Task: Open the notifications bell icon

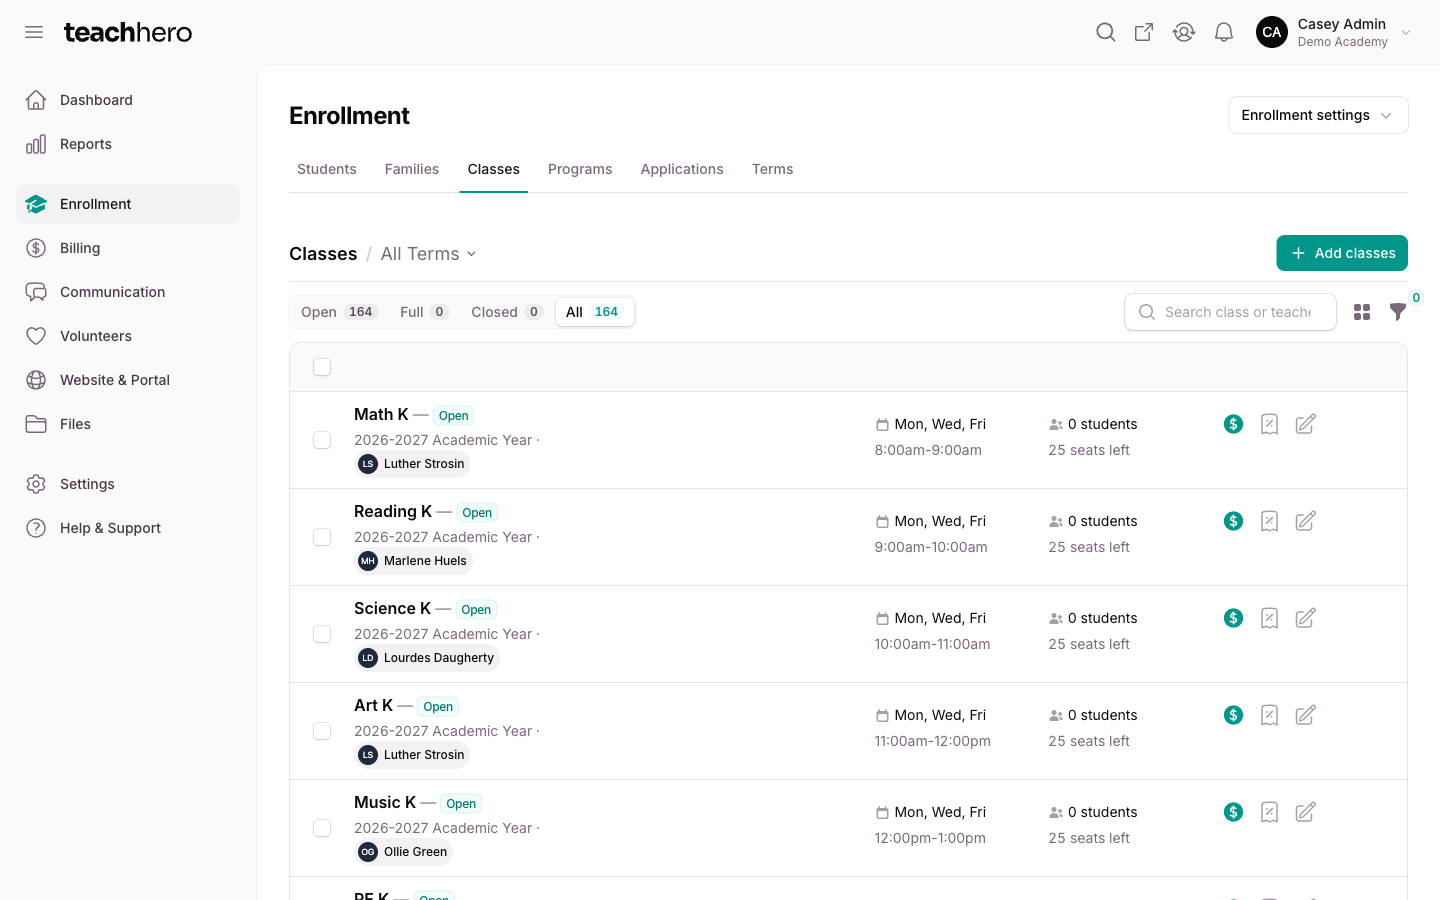Action: pos(1224,32)
